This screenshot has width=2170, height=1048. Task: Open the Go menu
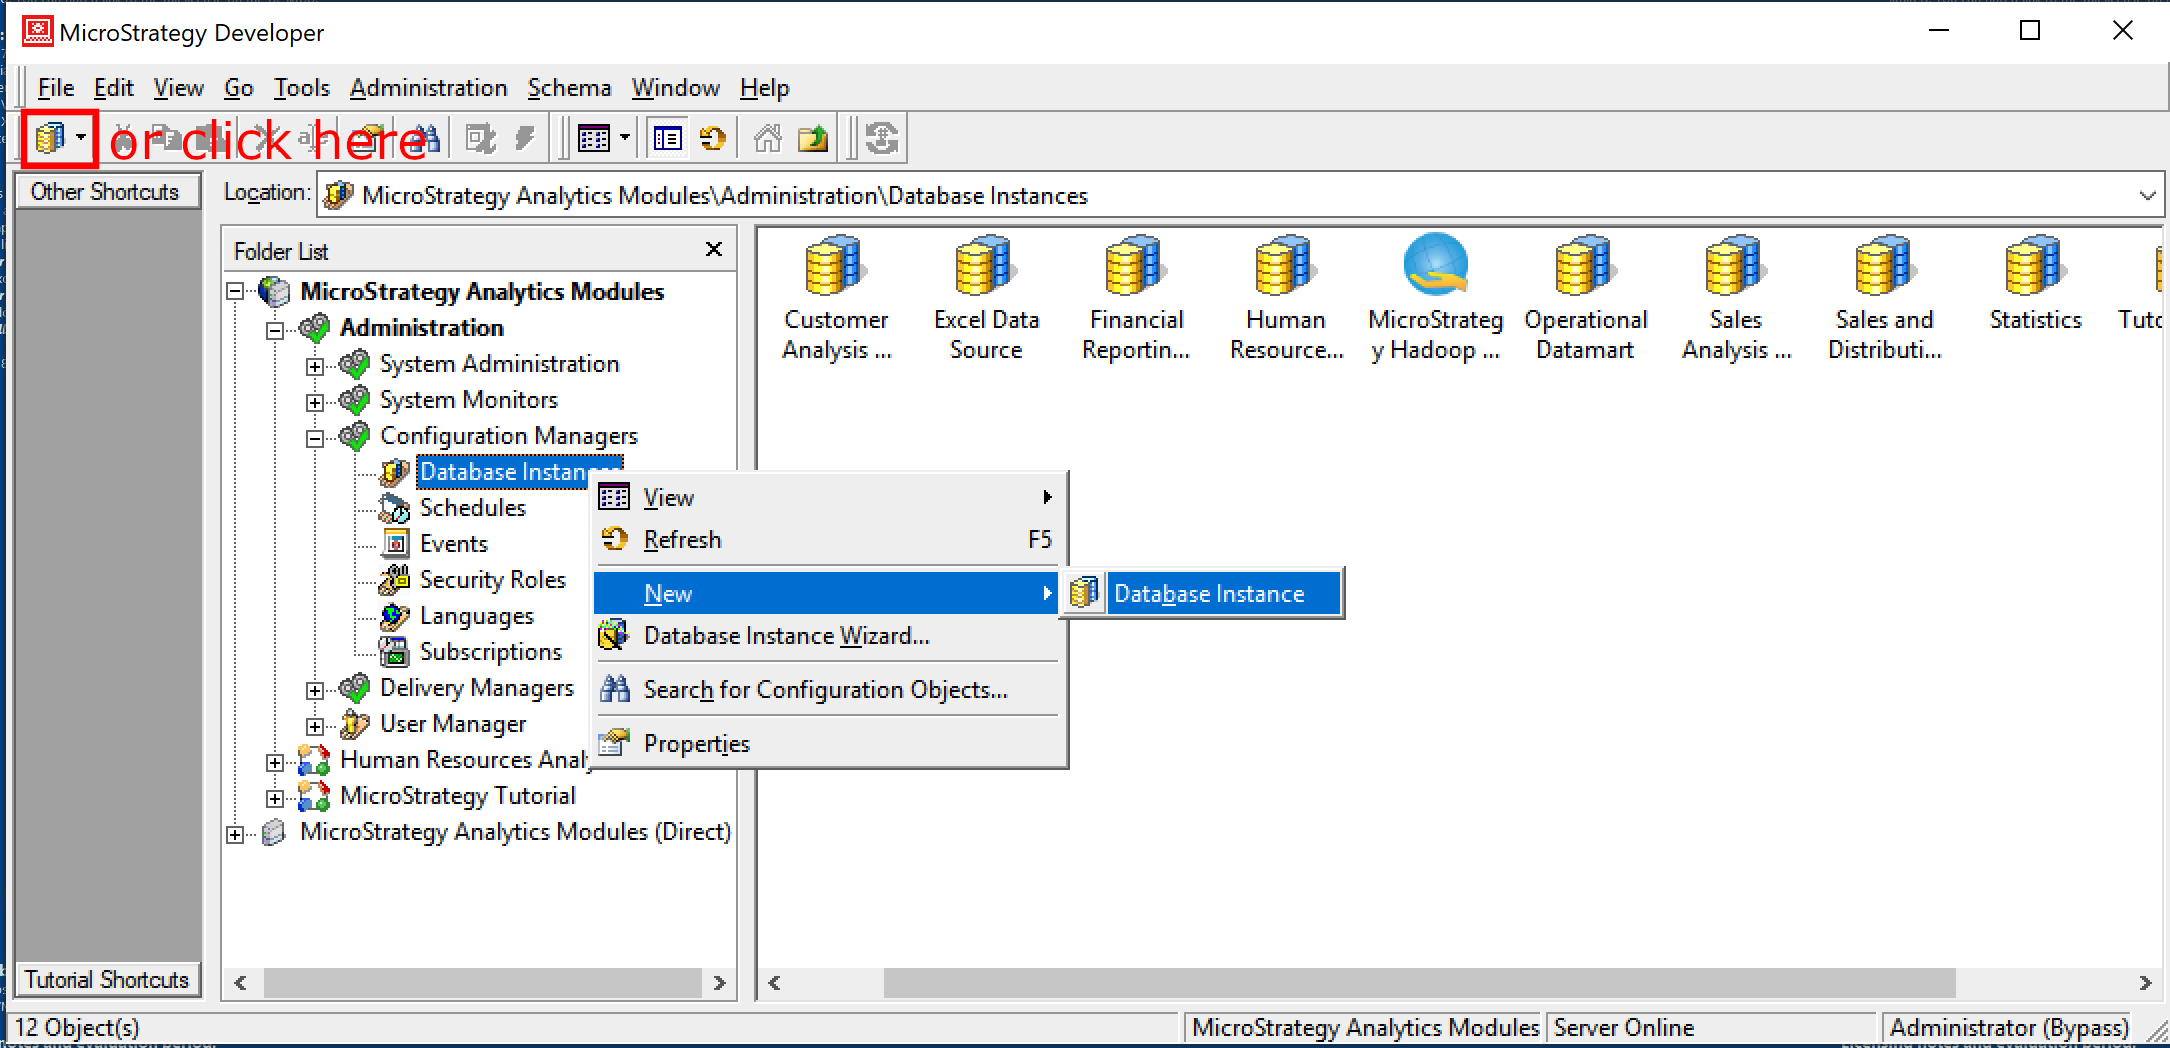point(238,88)
